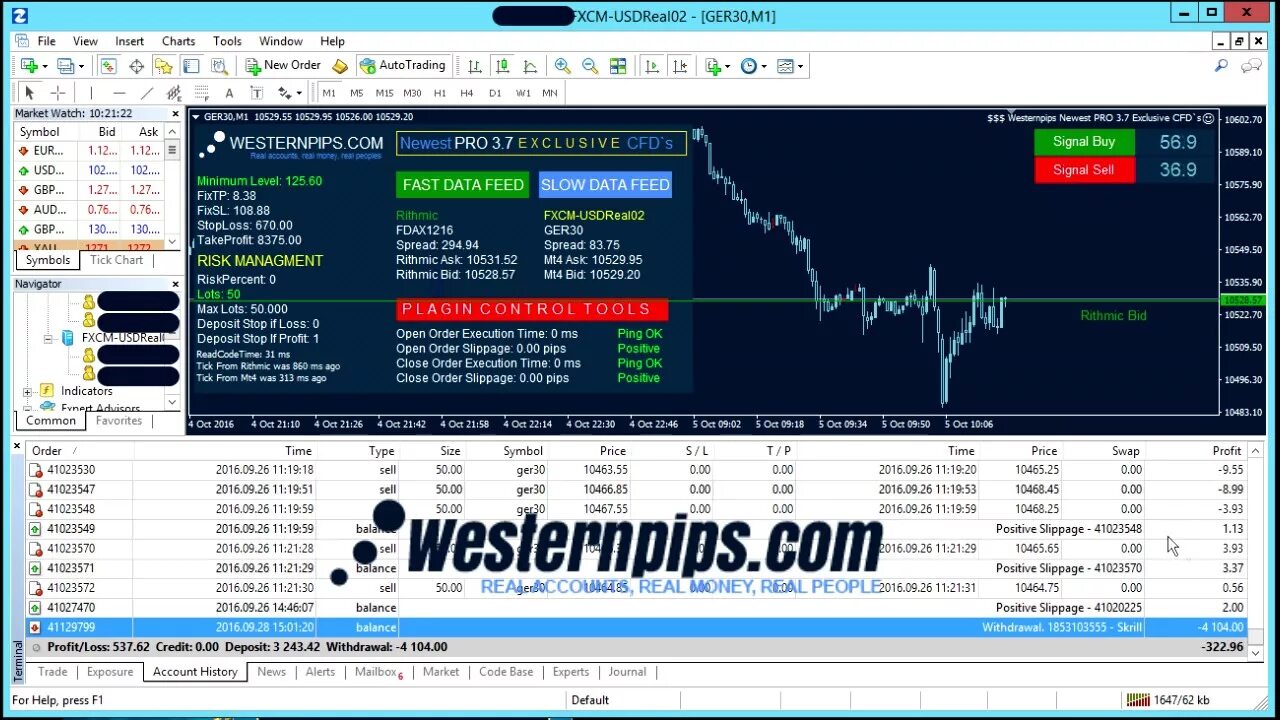1280x720 pixels.
Task: Tile windows with the grid icon
Action: (x=618, y=66)
